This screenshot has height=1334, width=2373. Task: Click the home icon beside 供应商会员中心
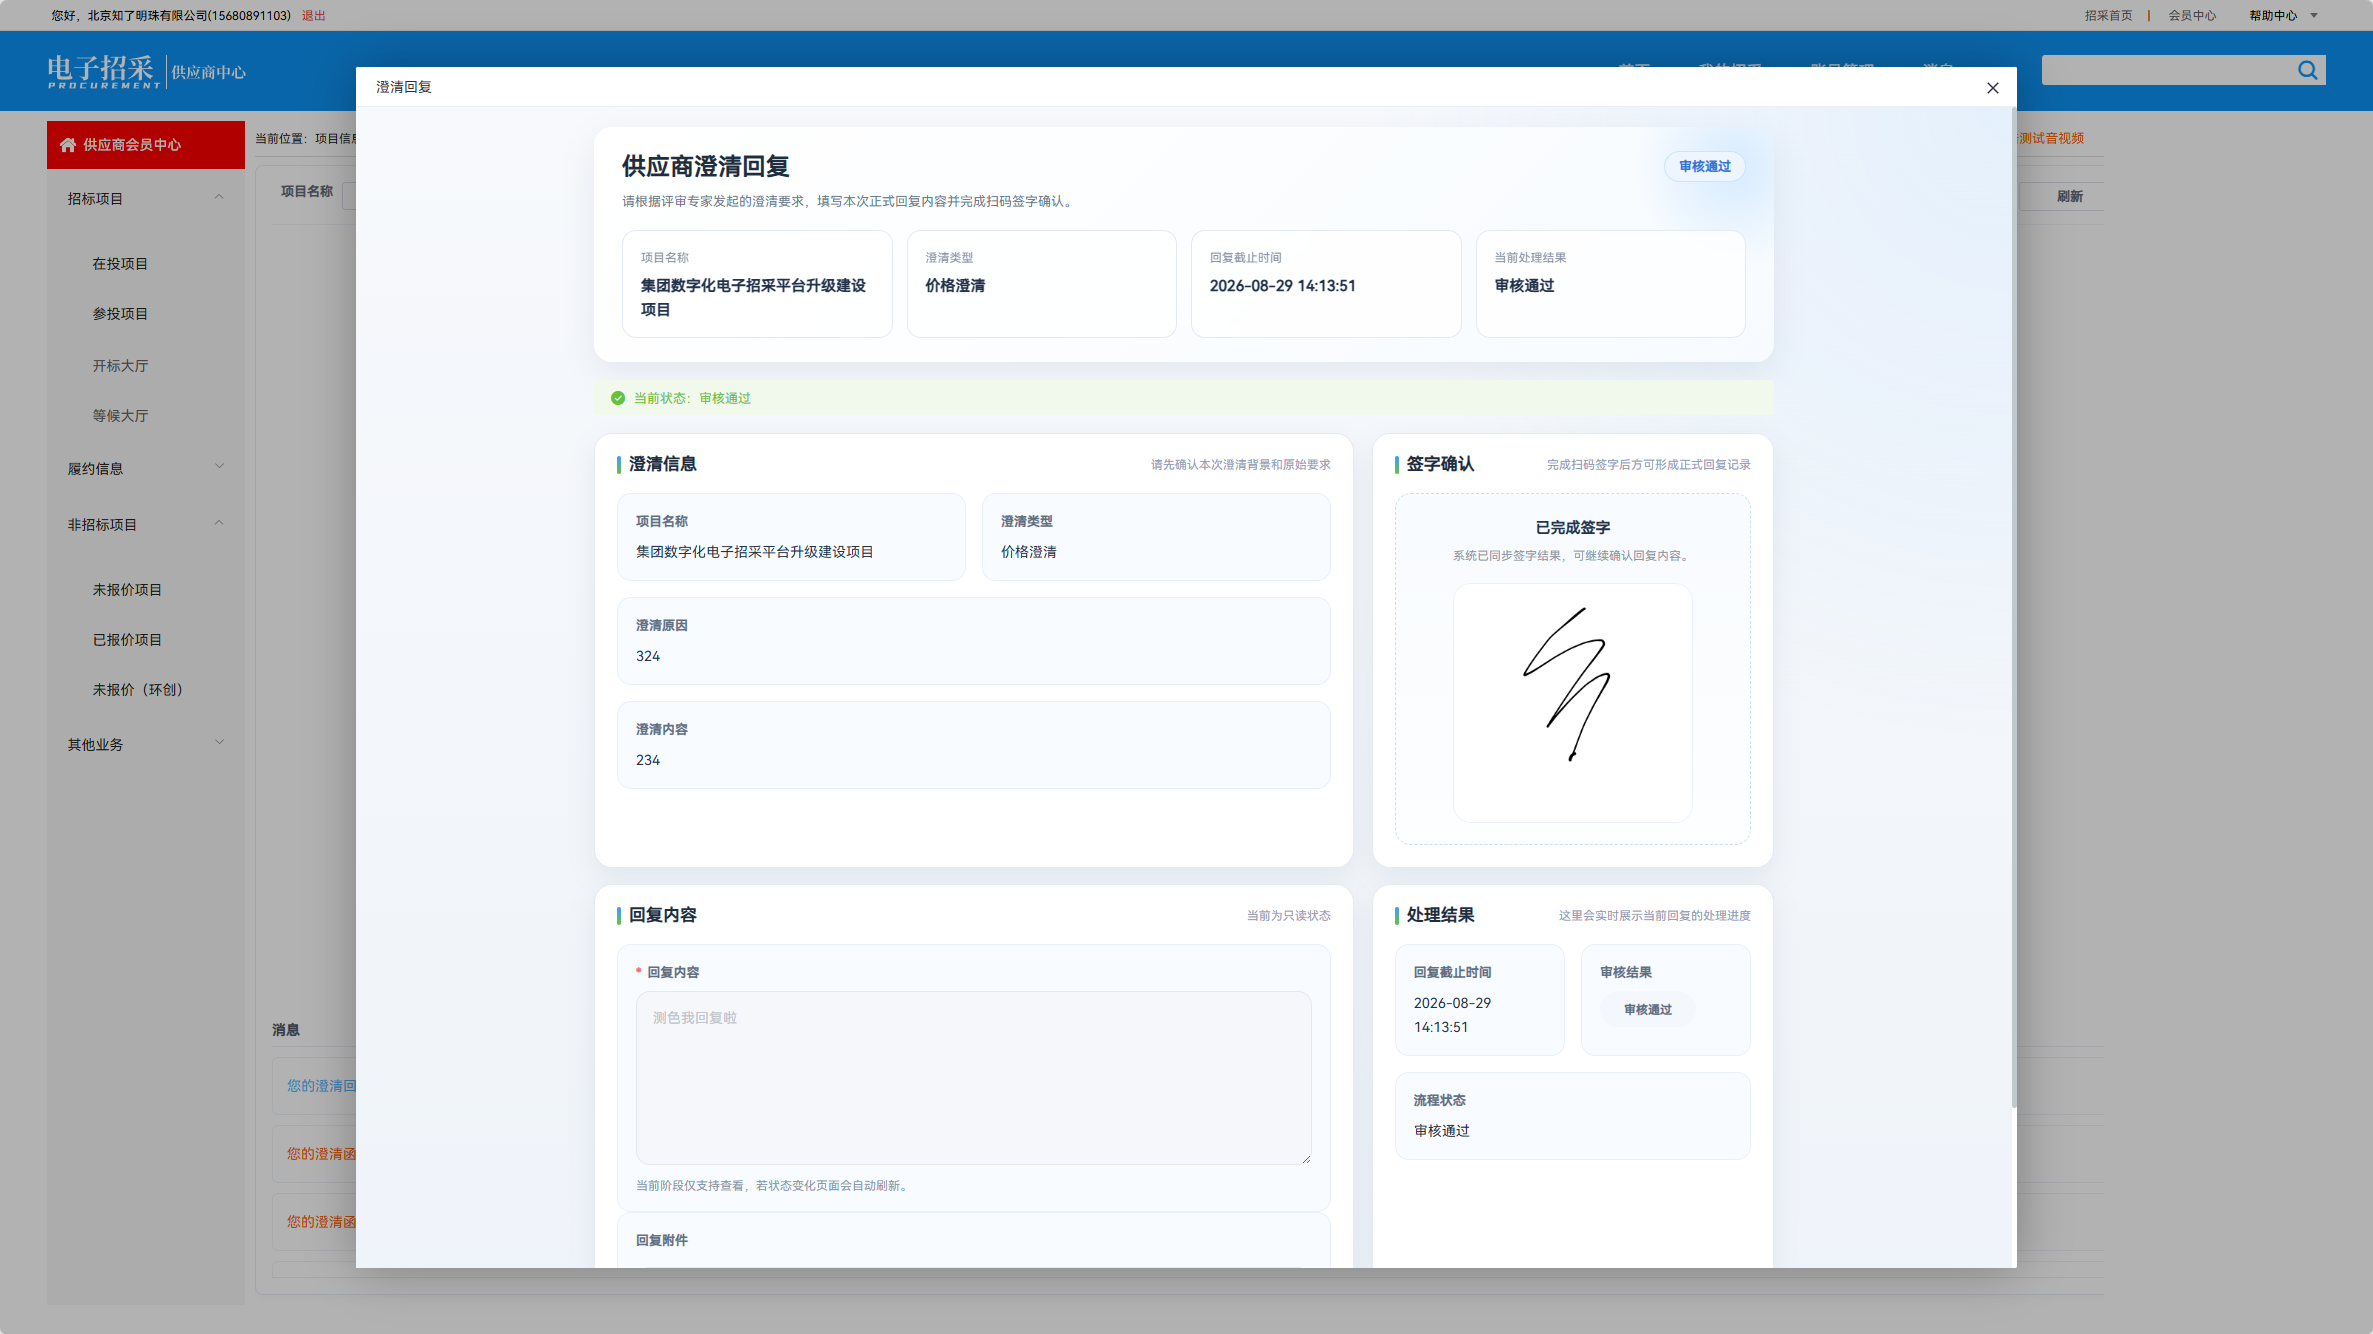point(68,145)
